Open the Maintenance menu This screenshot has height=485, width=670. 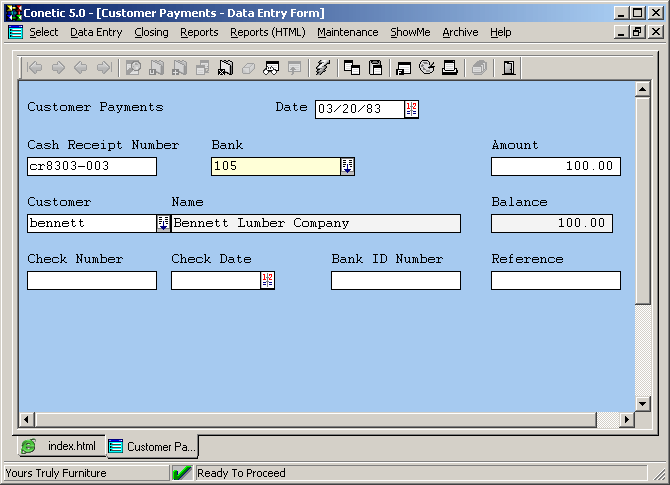tap(347, 32)
